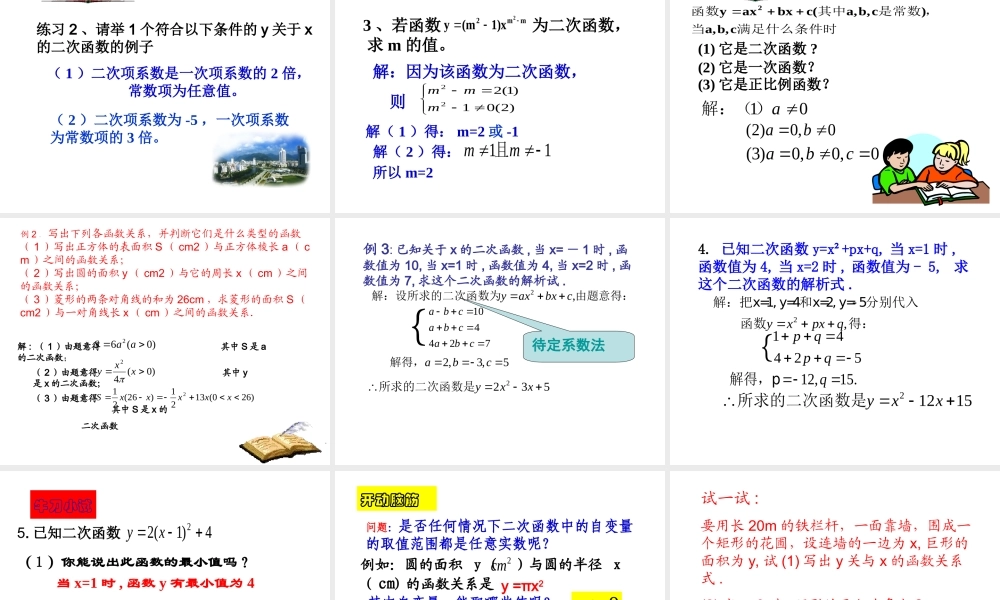Click the equation '4+2p+q=-5'
Viewport: 1000px width, 600px height.
pos(818,358)
